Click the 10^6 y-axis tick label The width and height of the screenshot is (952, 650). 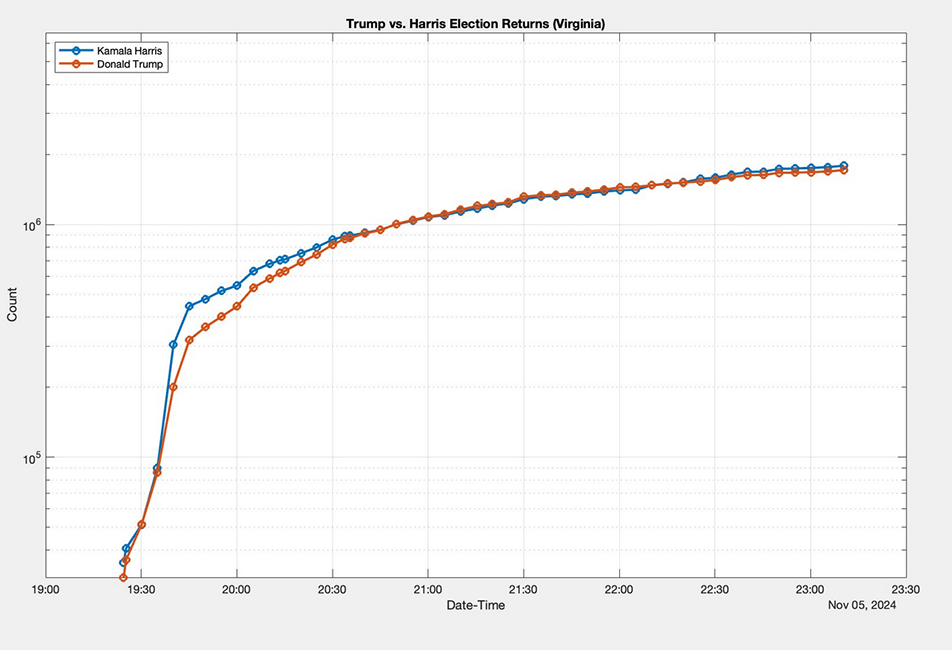tap(30, 225)
